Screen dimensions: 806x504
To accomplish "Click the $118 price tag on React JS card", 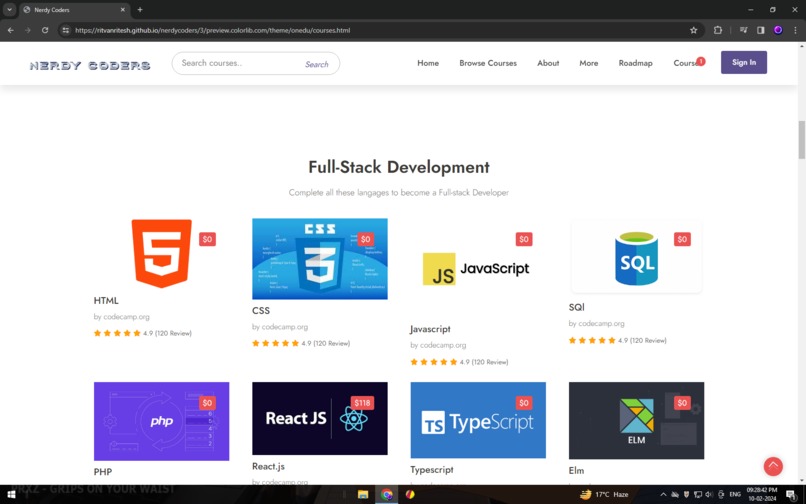I will point(362,403).
